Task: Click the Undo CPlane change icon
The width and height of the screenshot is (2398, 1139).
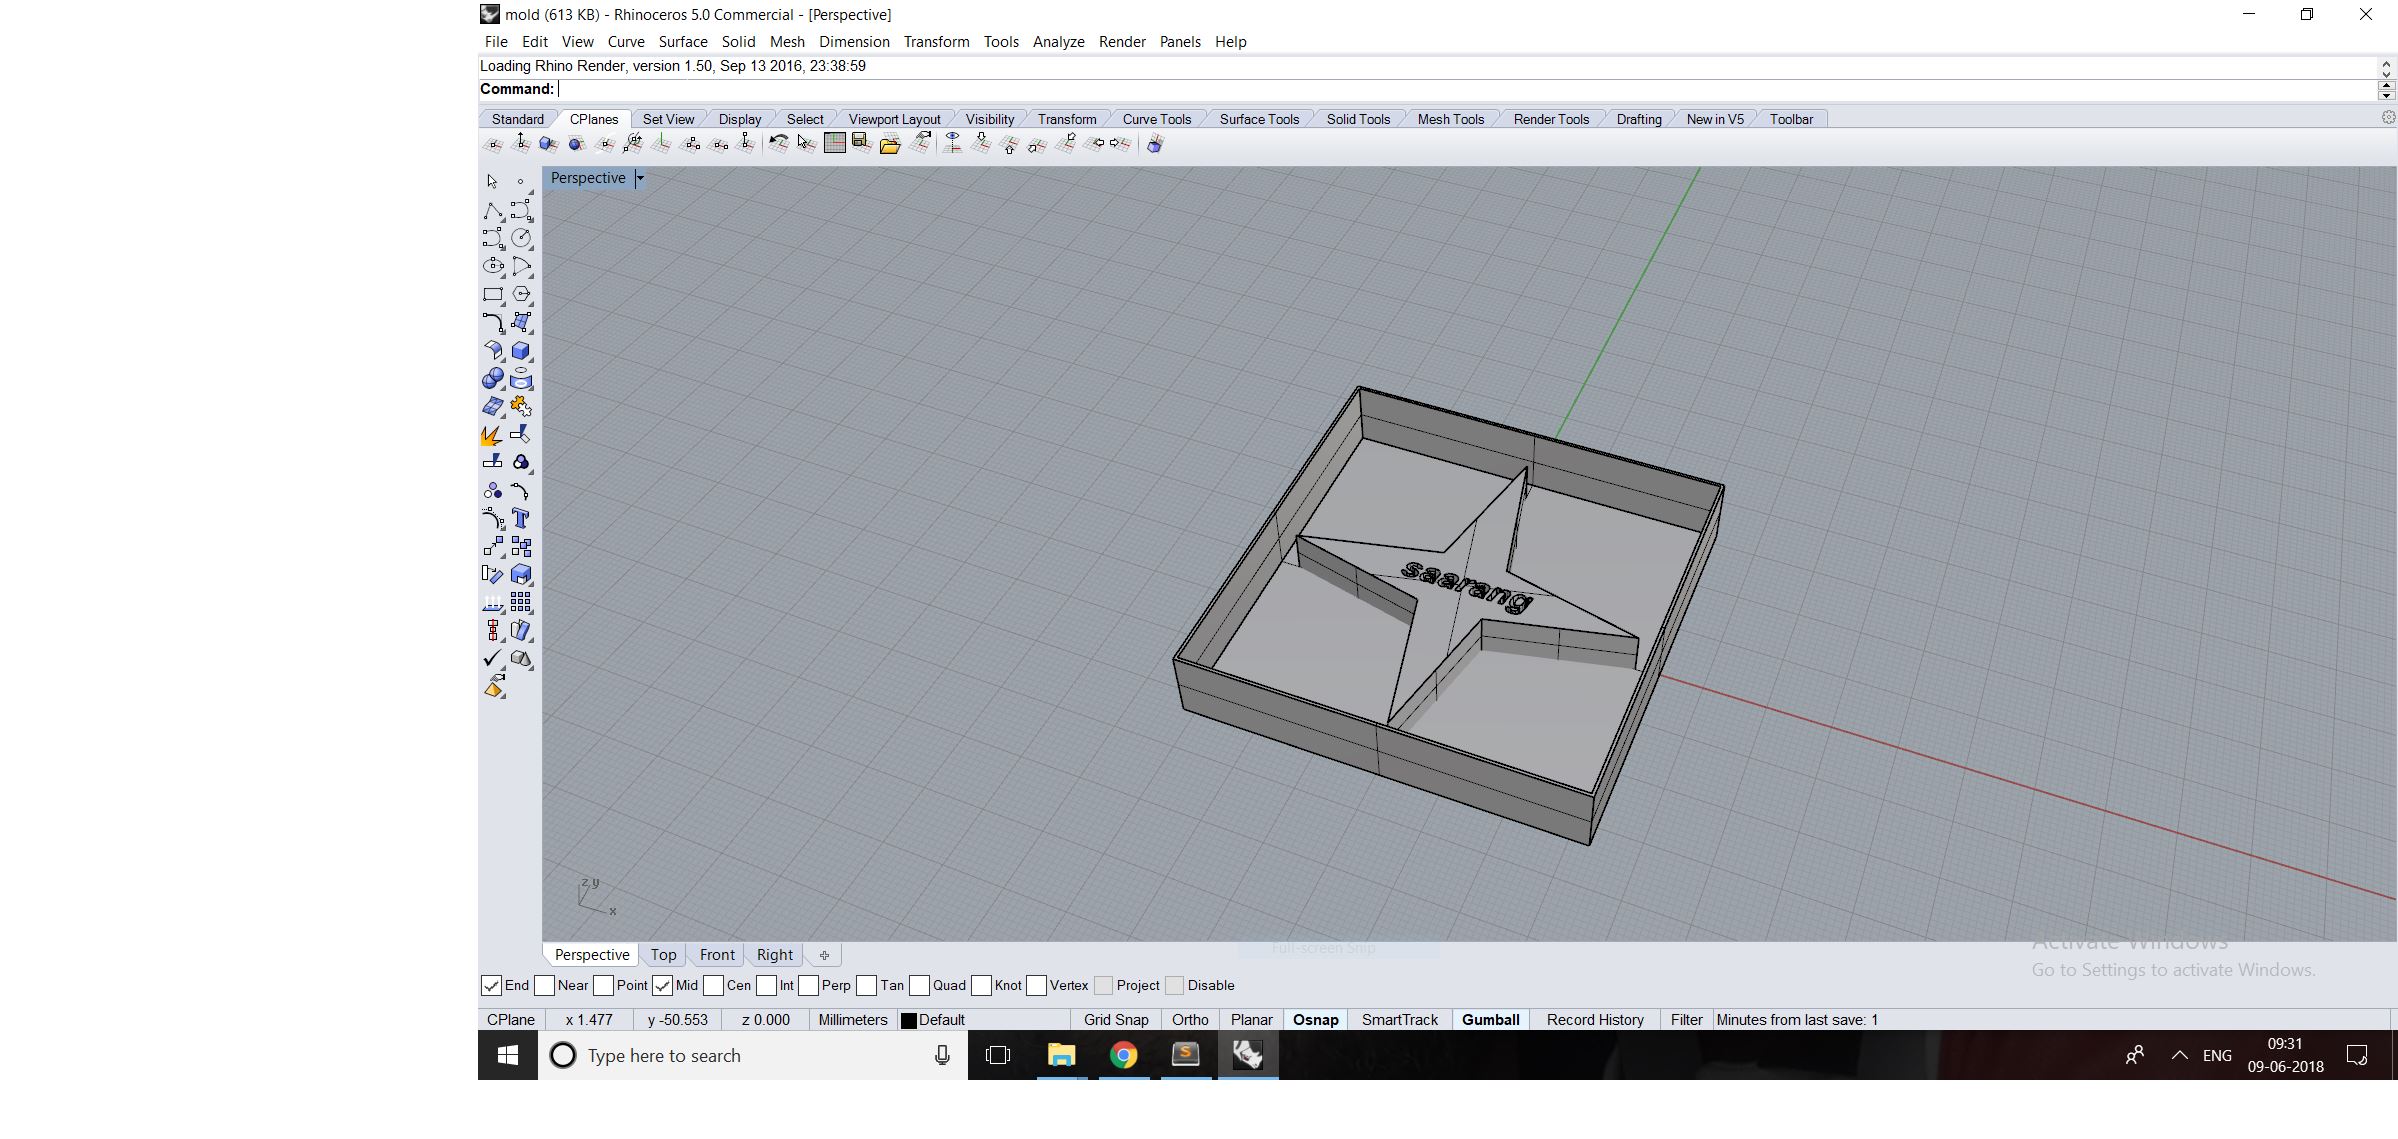Action: 778,144
